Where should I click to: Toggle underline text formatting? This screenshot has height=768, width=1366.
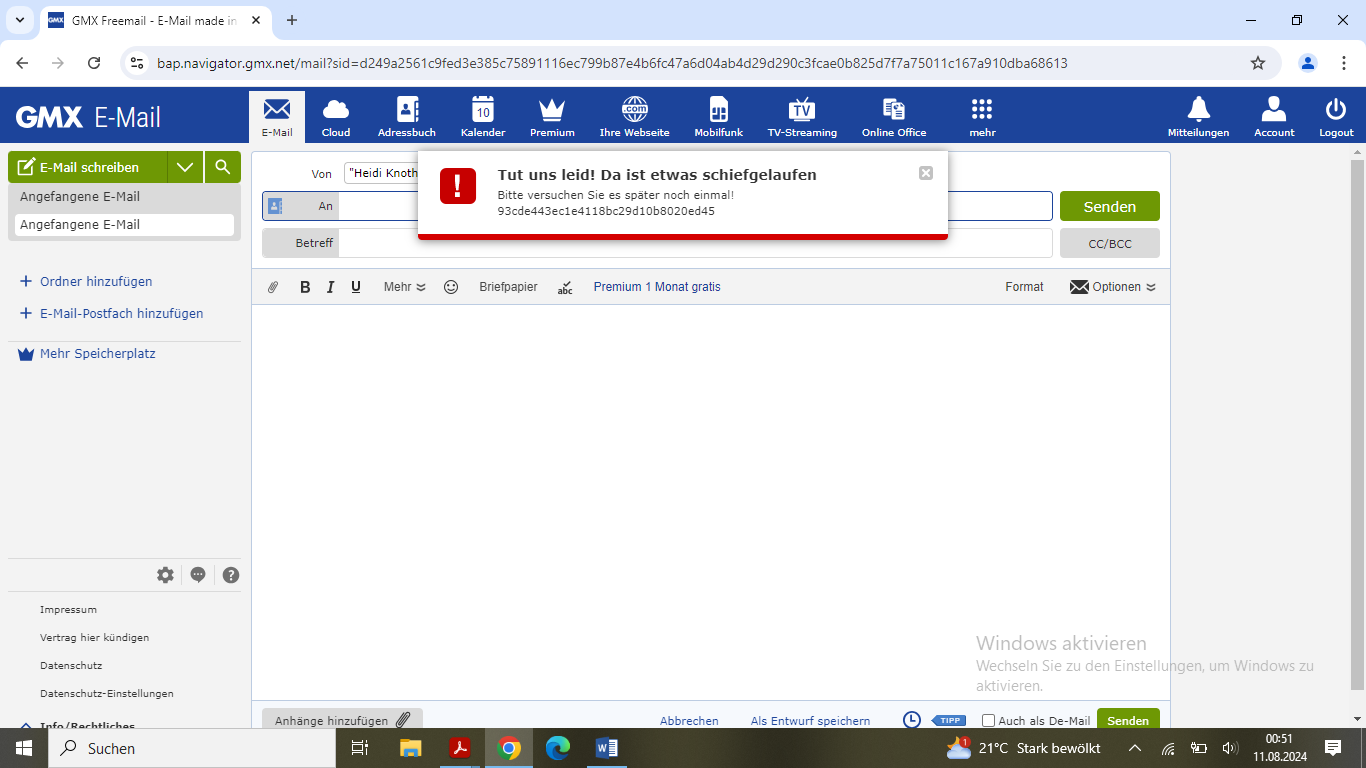pos(356,287)
